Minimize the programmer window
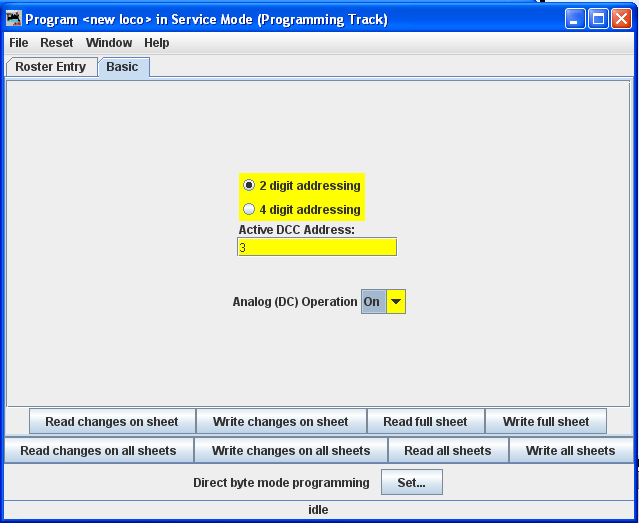This screenshot has width=639, height=523. 574,19
